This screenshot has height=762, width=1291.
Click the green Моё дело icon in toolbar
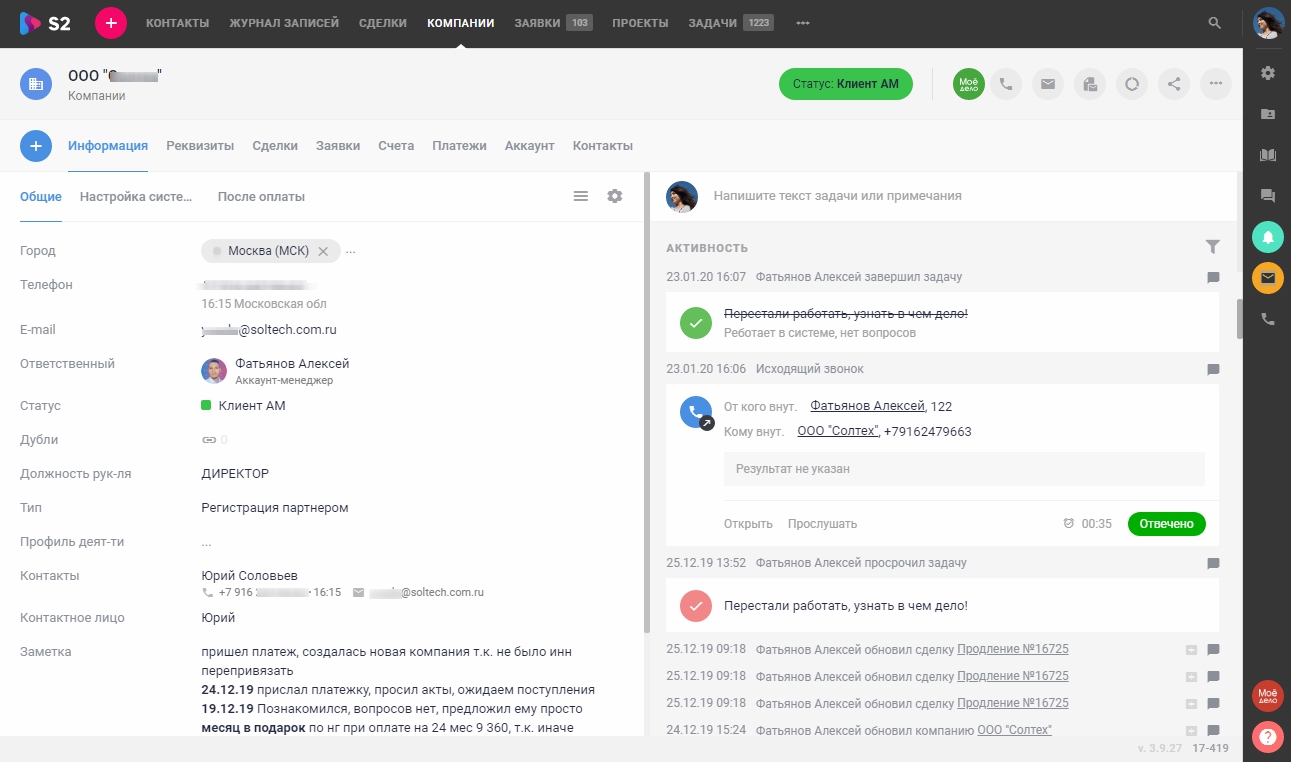pos(967,84)
